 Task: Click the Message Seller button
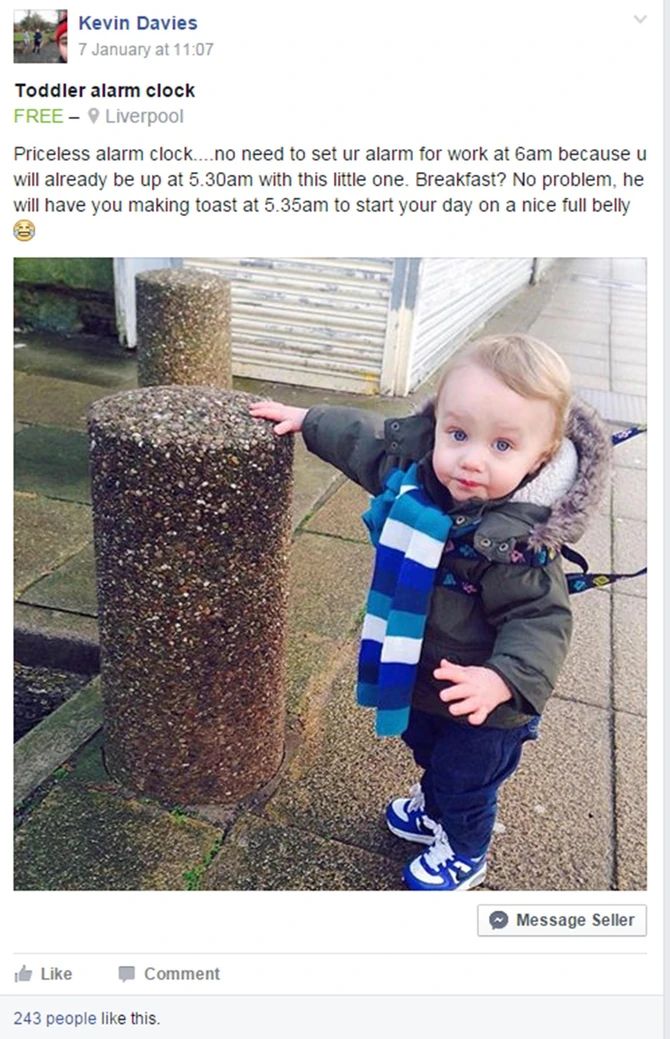562,920
